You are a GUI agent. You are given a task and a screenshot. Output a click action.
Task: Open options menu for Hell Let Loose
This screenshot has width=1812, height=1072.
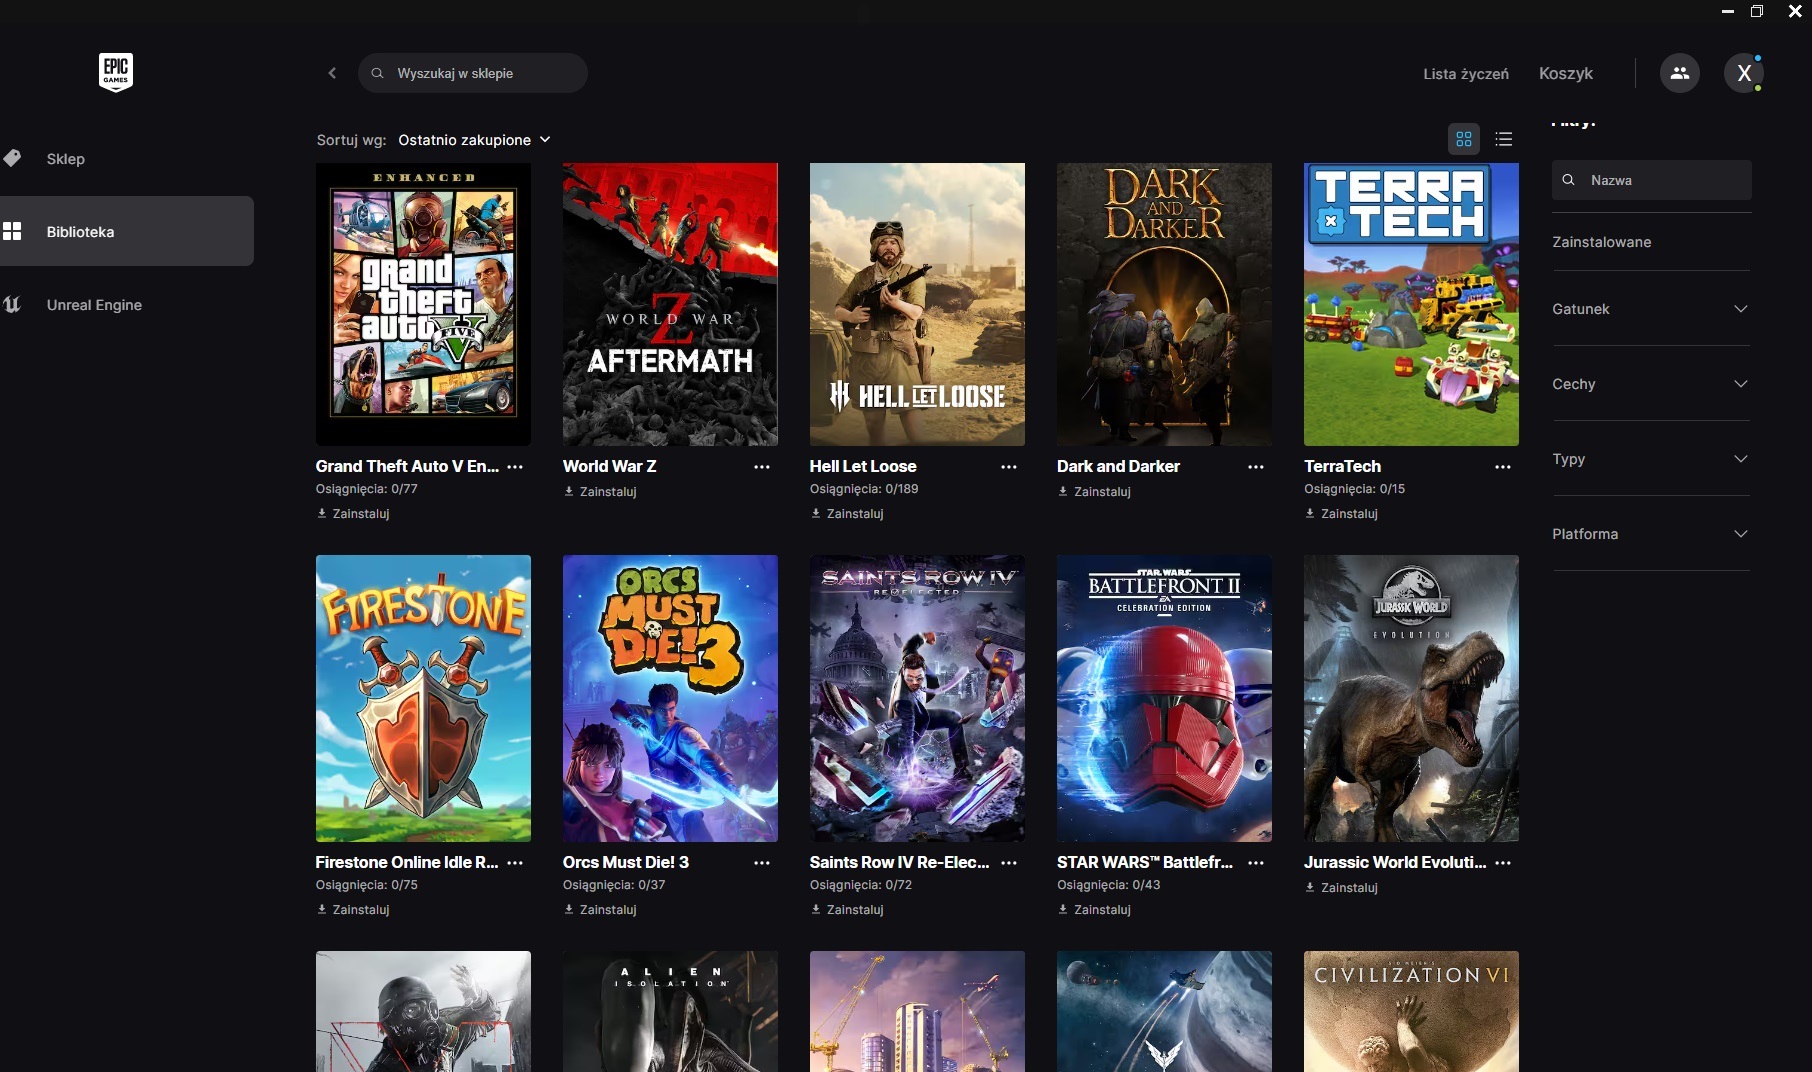coord(1009,467)
